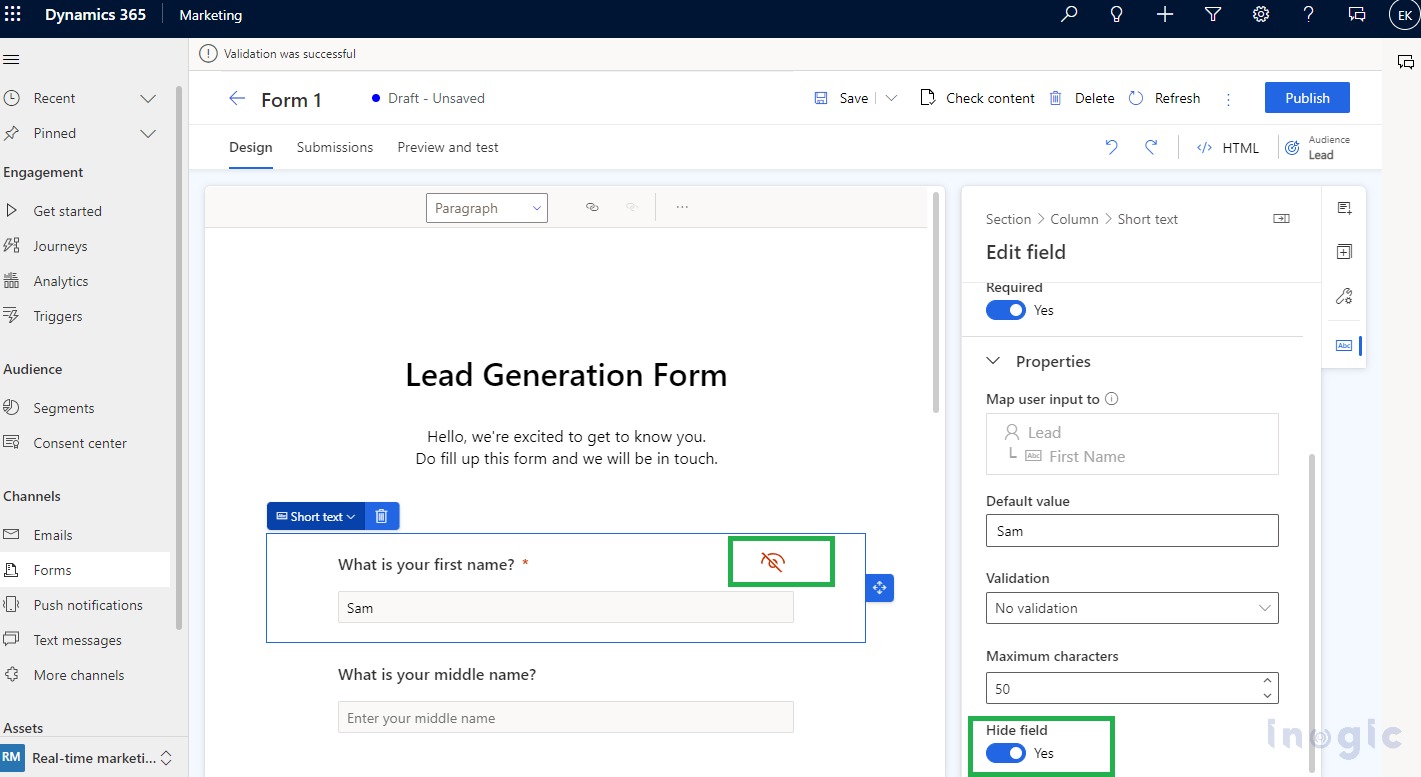Open the more options ellipsis in text toolbar

click(682, 208)
